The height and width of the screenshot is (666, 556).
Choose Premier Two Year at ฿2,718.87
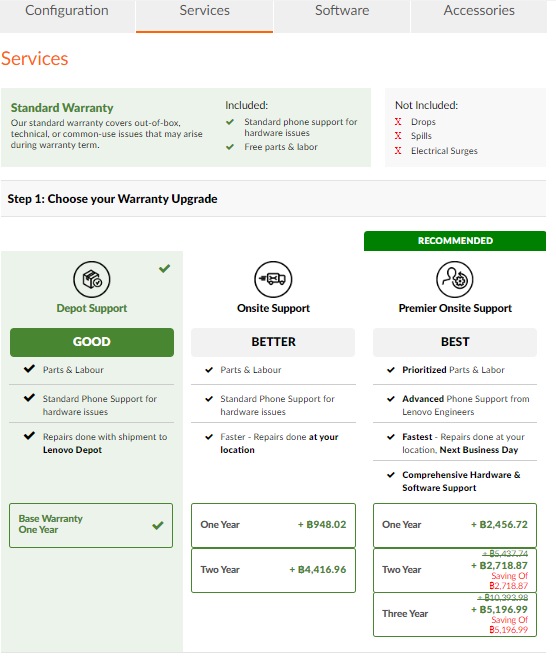coord(455,570)
